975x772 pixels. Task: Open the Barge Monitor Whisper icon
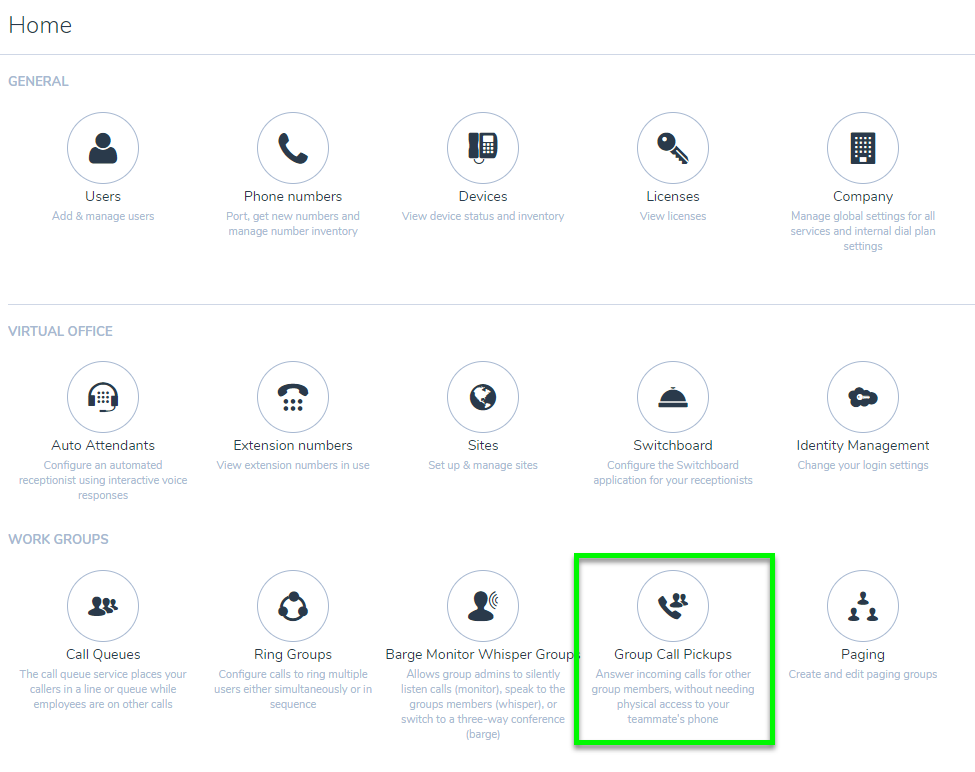(483, 606)
